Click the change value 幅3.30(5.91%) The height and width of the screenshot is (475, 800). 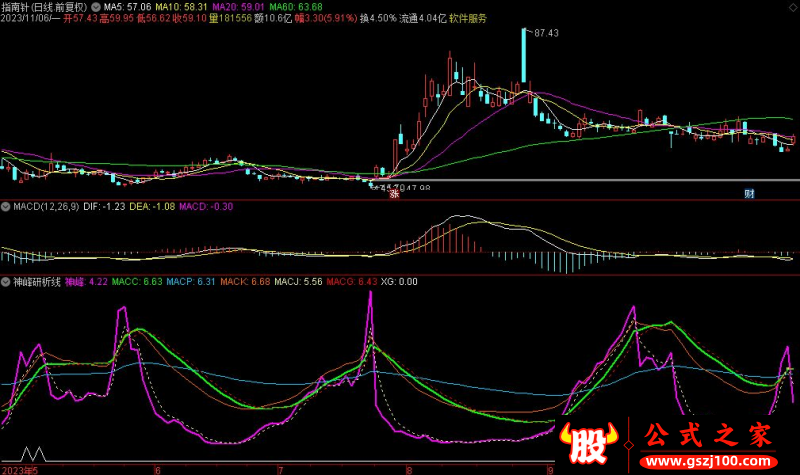pos(326,18)
